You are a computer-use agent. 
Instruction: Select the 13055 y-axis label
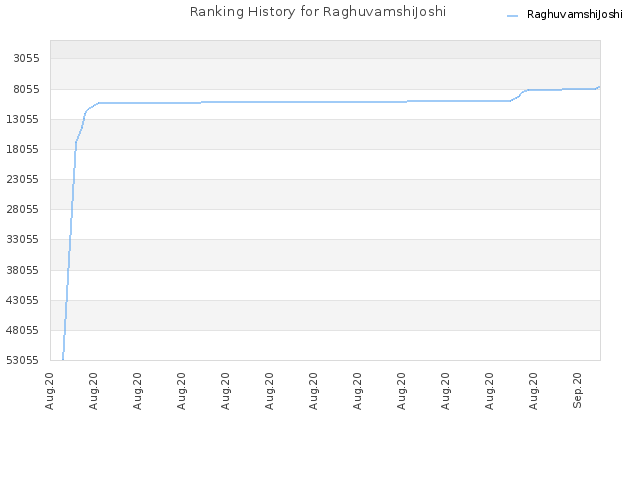(x=23, y=119)
